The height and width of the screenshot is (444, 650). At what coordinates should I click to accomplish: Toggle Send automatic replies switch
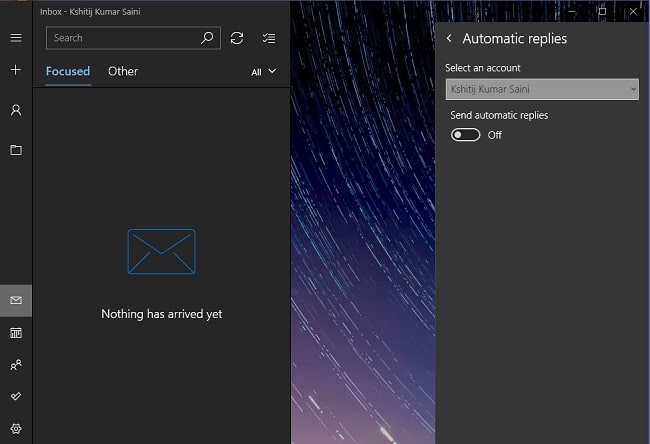[x=466, y=135]
